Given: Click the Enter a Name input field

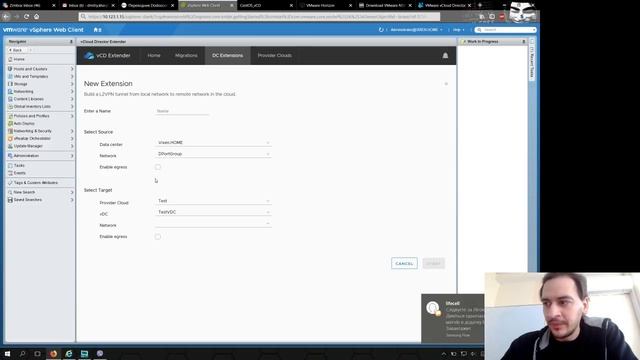Looking at the screenshot, I should coord(182,111).
